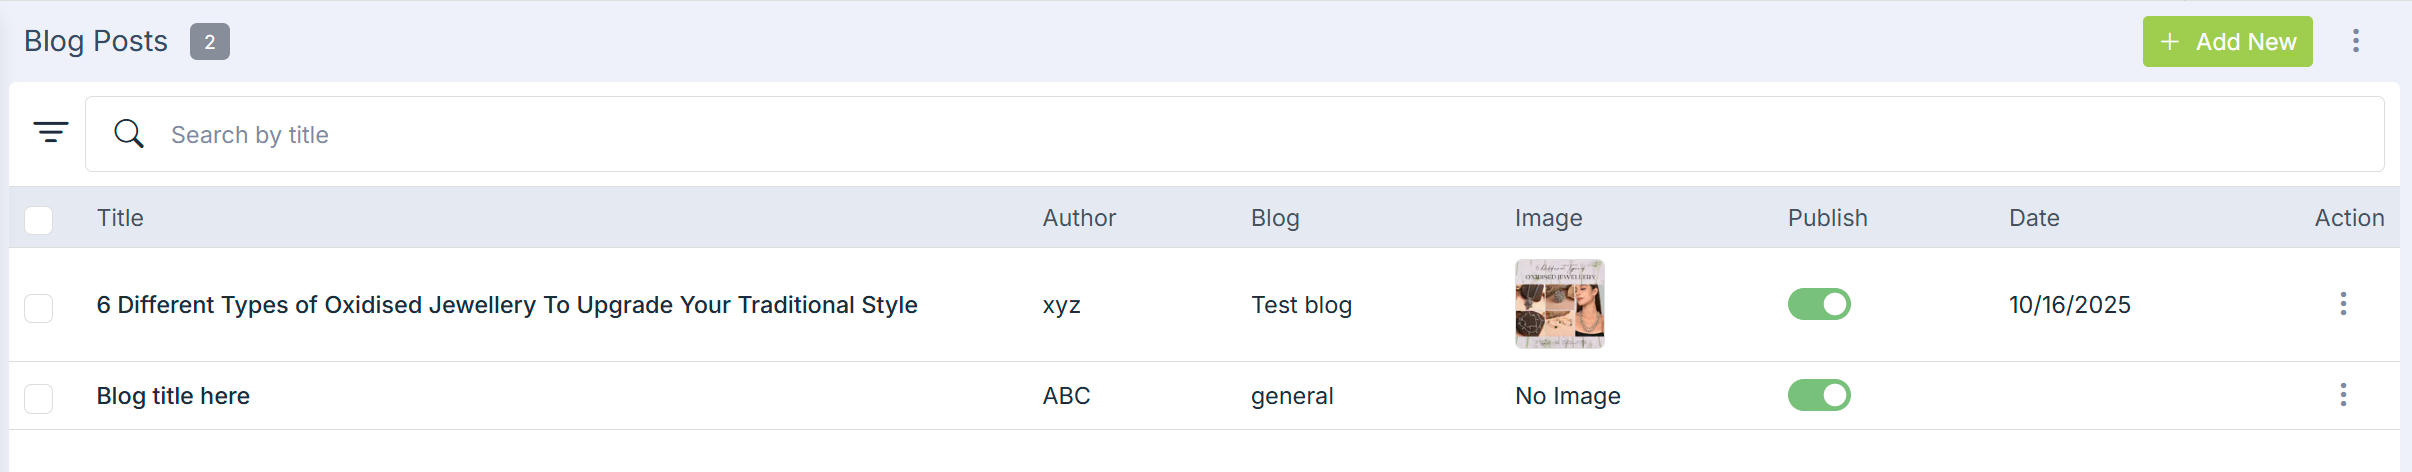Sort by the Date column header

point(2034,218)
